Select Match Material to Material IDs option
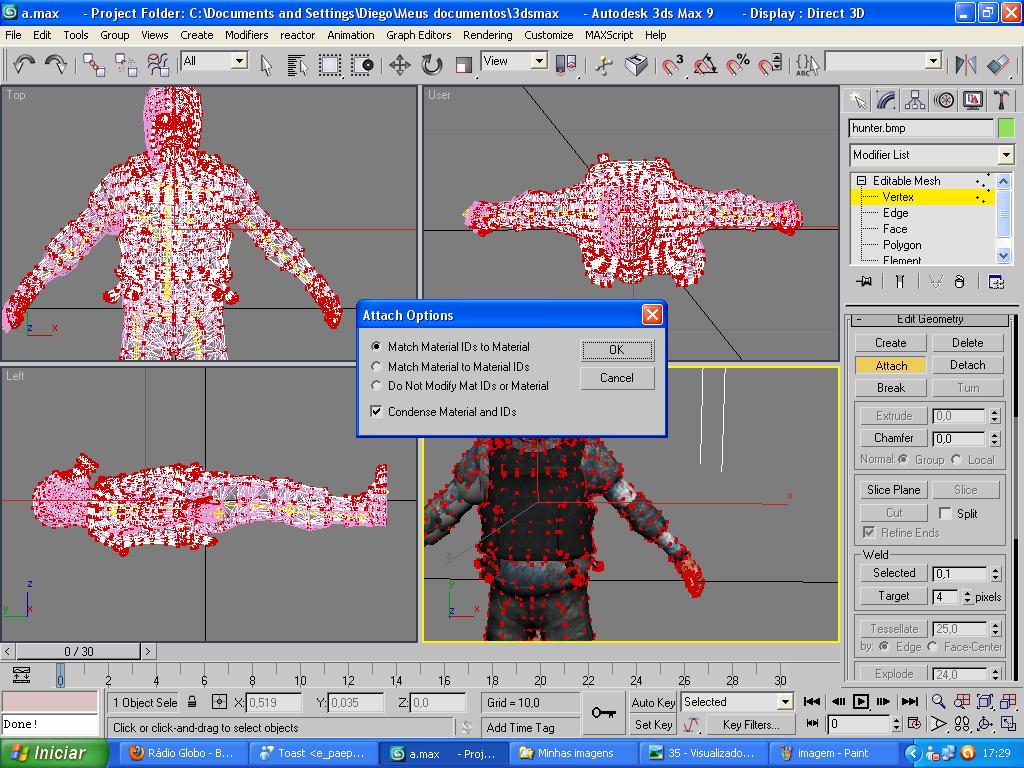1024x768 pixels. (x=377, y=367)
